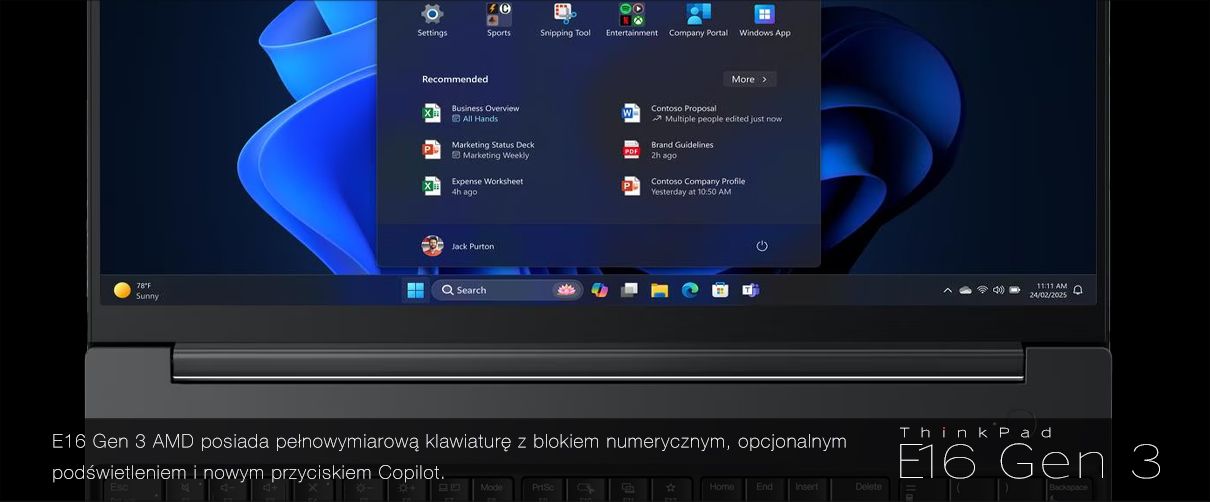The image size is (1210, 502).
Task: Launch Microsoft Edge from the taskbar
Action: pos(689,290)
